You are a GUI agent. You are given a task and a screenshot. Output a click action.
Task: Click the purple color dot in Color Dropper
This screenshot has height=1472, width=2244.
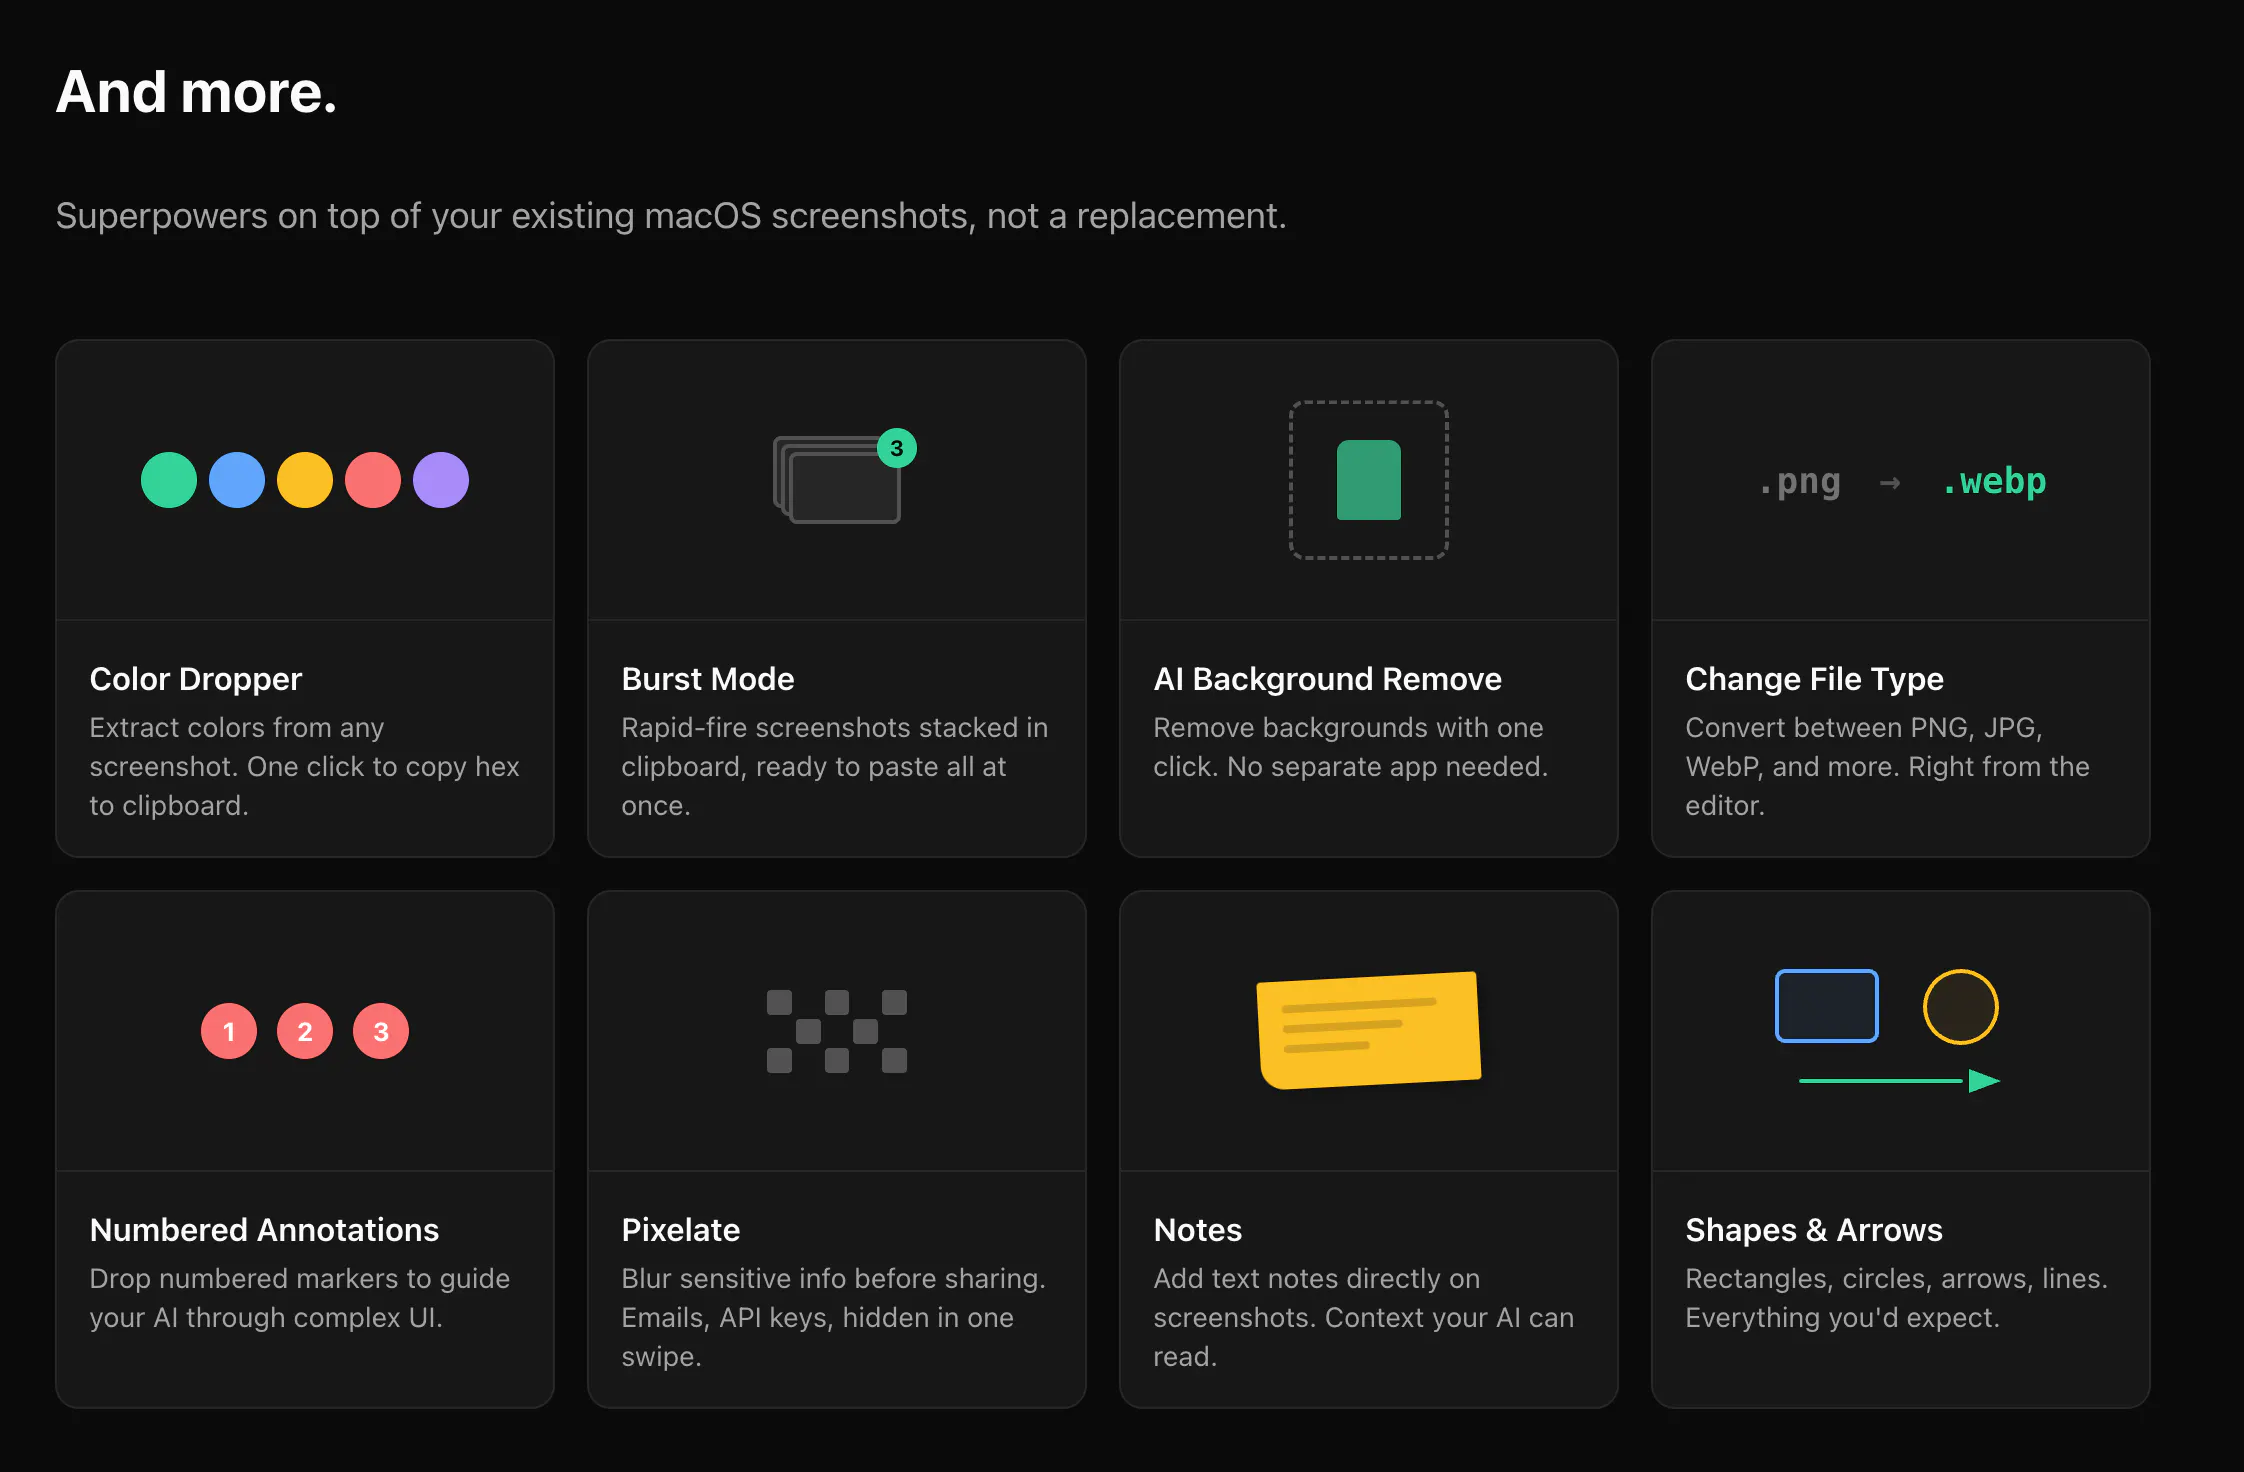point(441,480)
